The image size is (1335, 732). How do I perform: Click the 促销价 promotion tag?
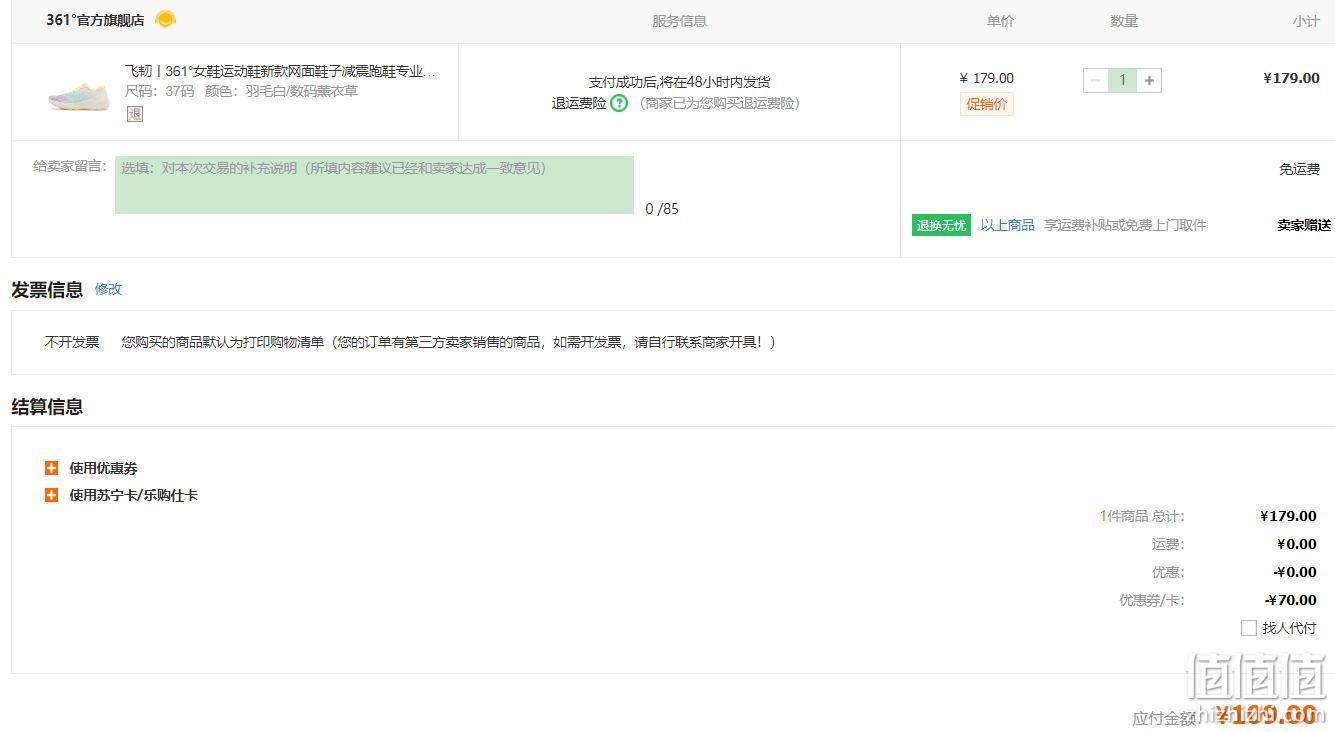(987, 104)
